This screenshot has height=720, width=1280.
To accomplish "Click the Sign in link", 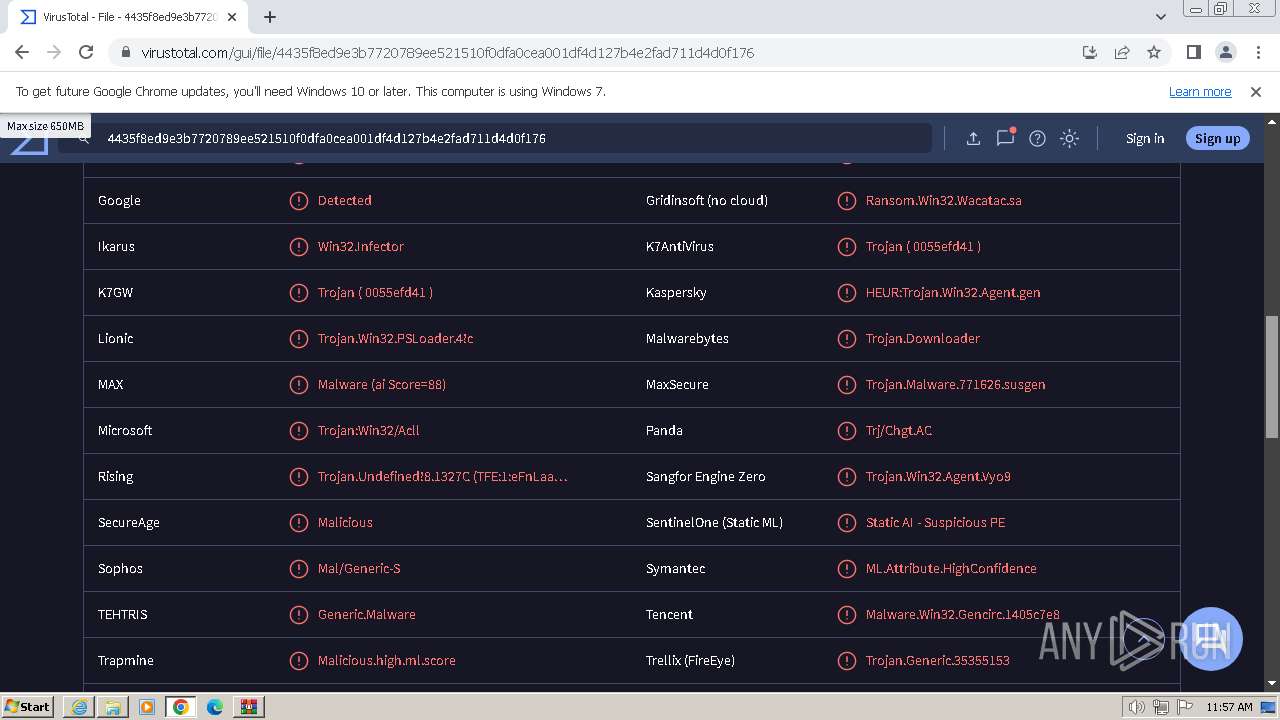I will click(x=1145, y=138).
